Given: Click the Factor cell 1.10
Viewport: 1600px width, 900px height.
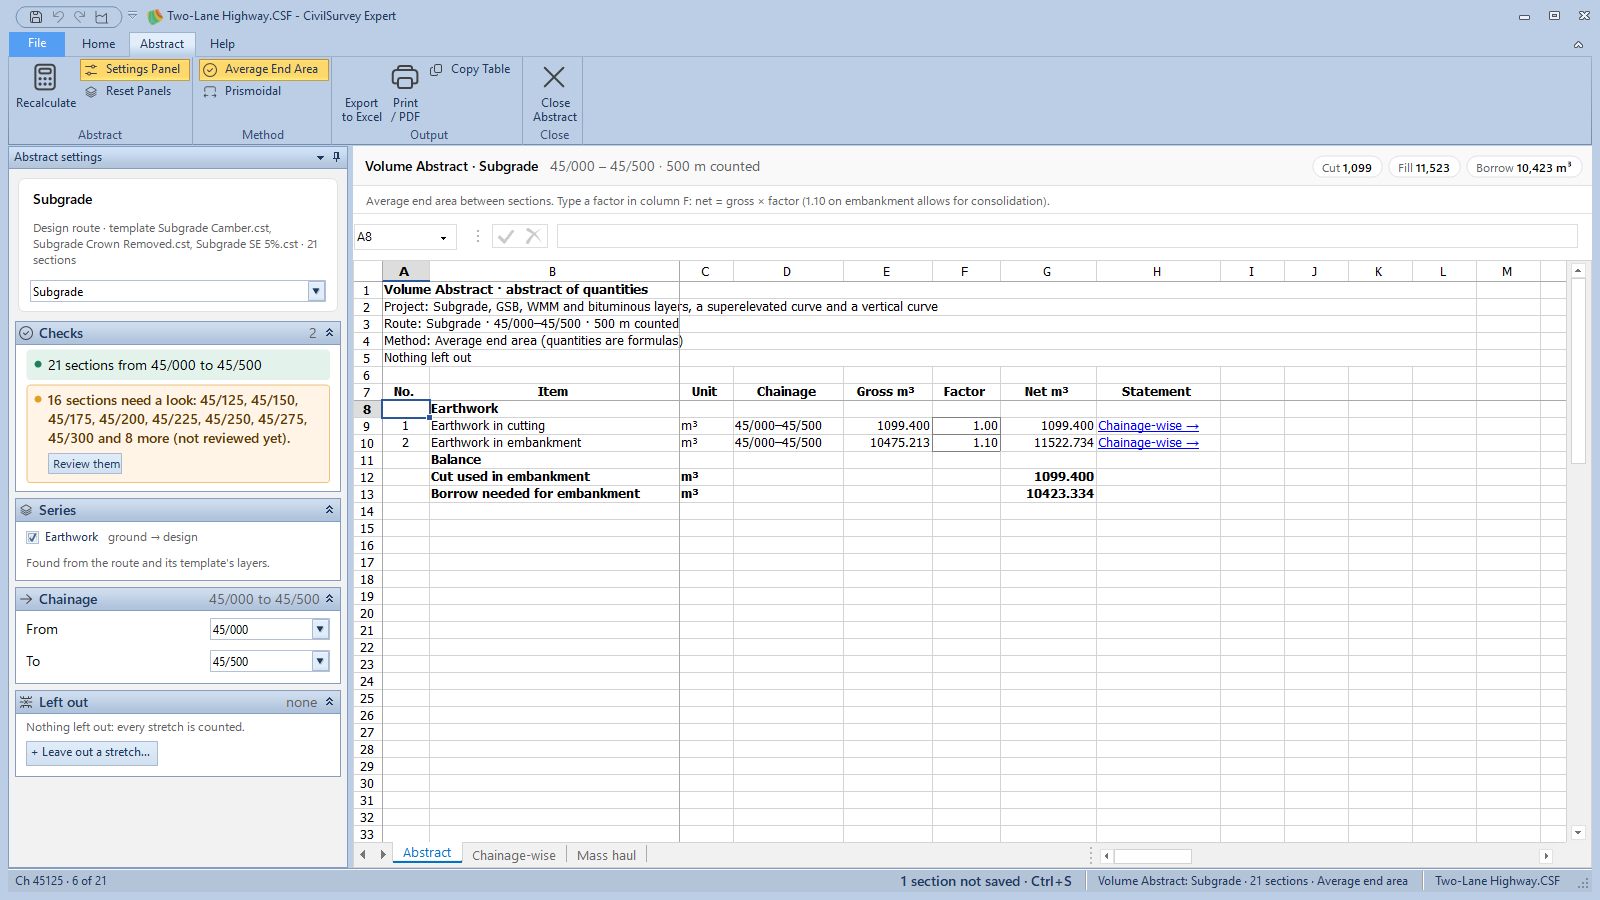Looking at the screenshot, I should point(965,443).
